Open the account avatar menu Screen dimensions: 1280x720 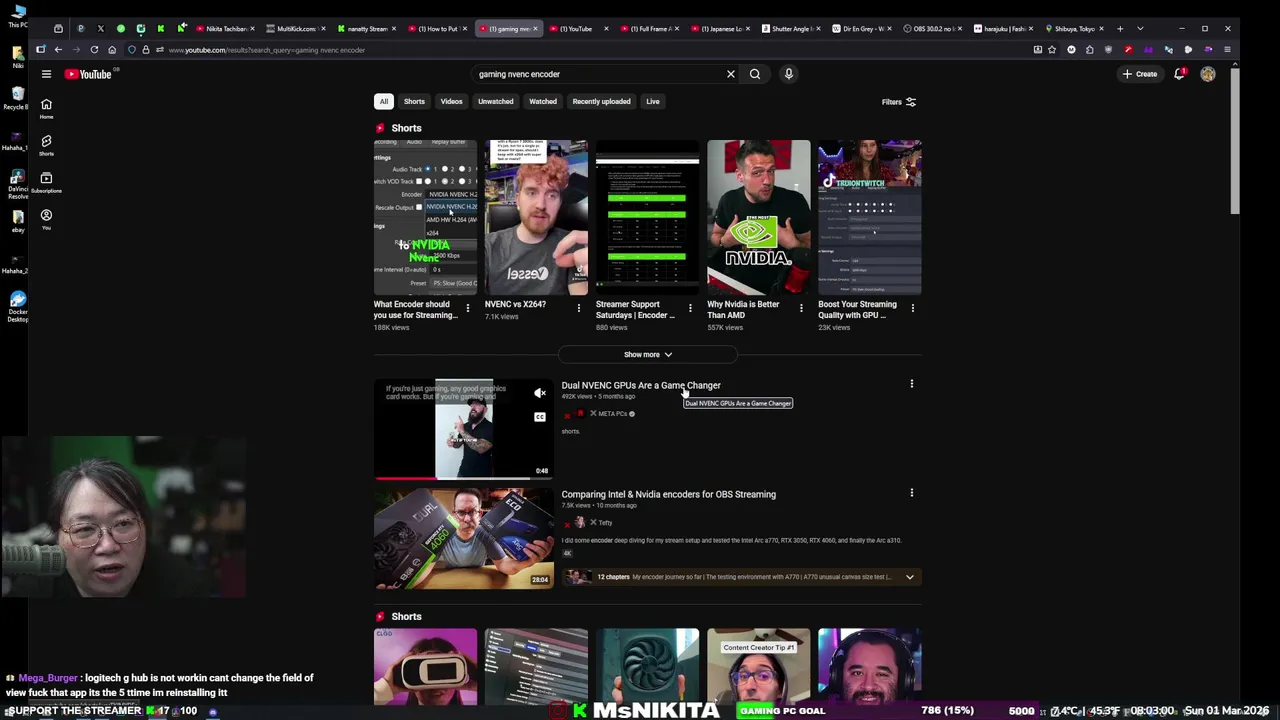pos(1208,74)
